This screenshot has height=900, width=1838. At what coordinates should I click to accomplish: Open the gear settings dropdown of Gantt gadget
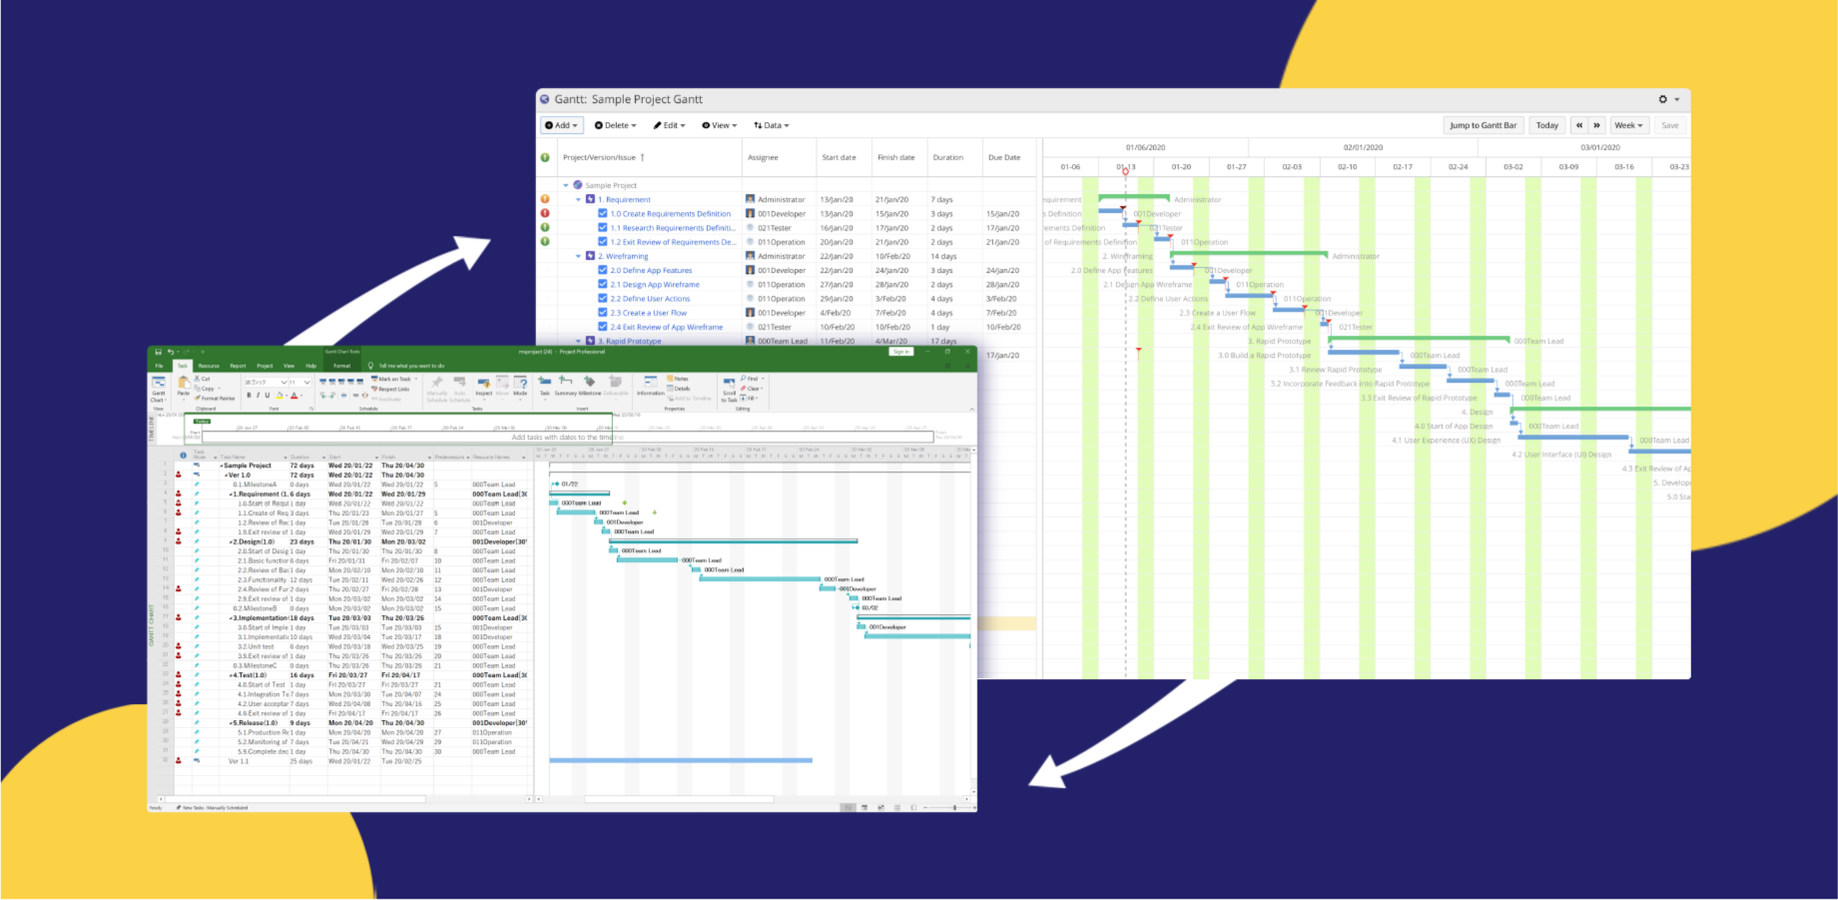click(1669, 99)
